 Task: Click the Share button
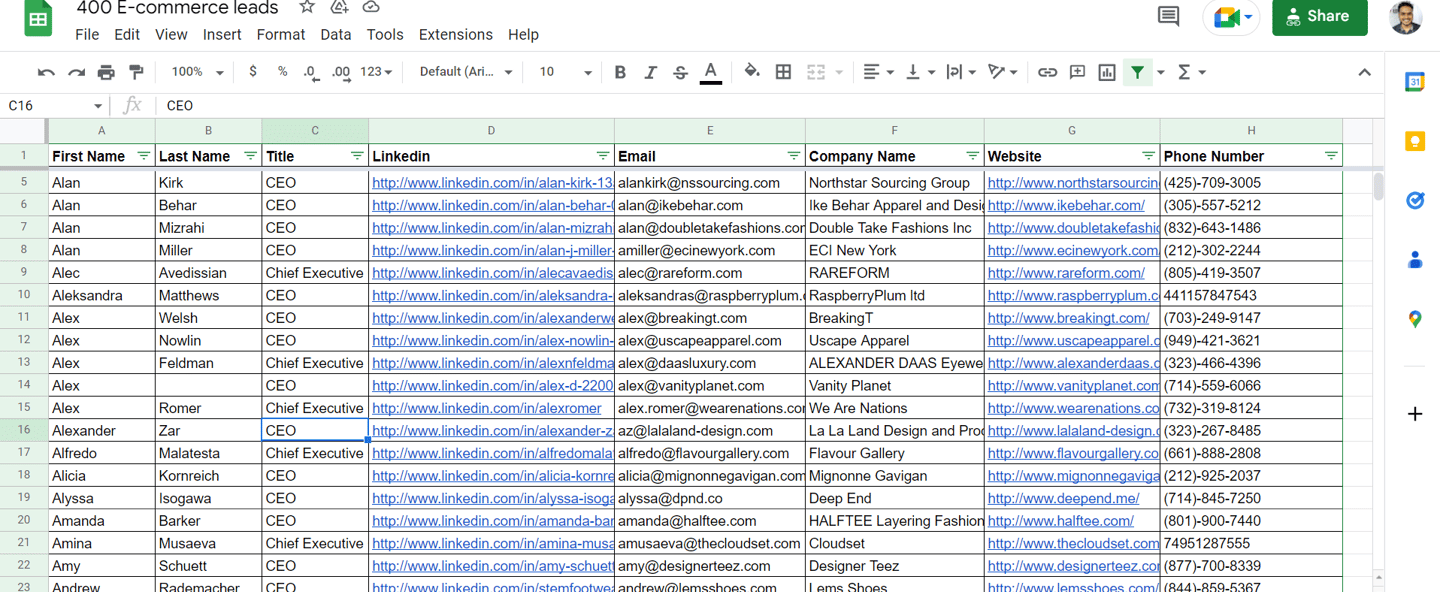(1319, 16)
